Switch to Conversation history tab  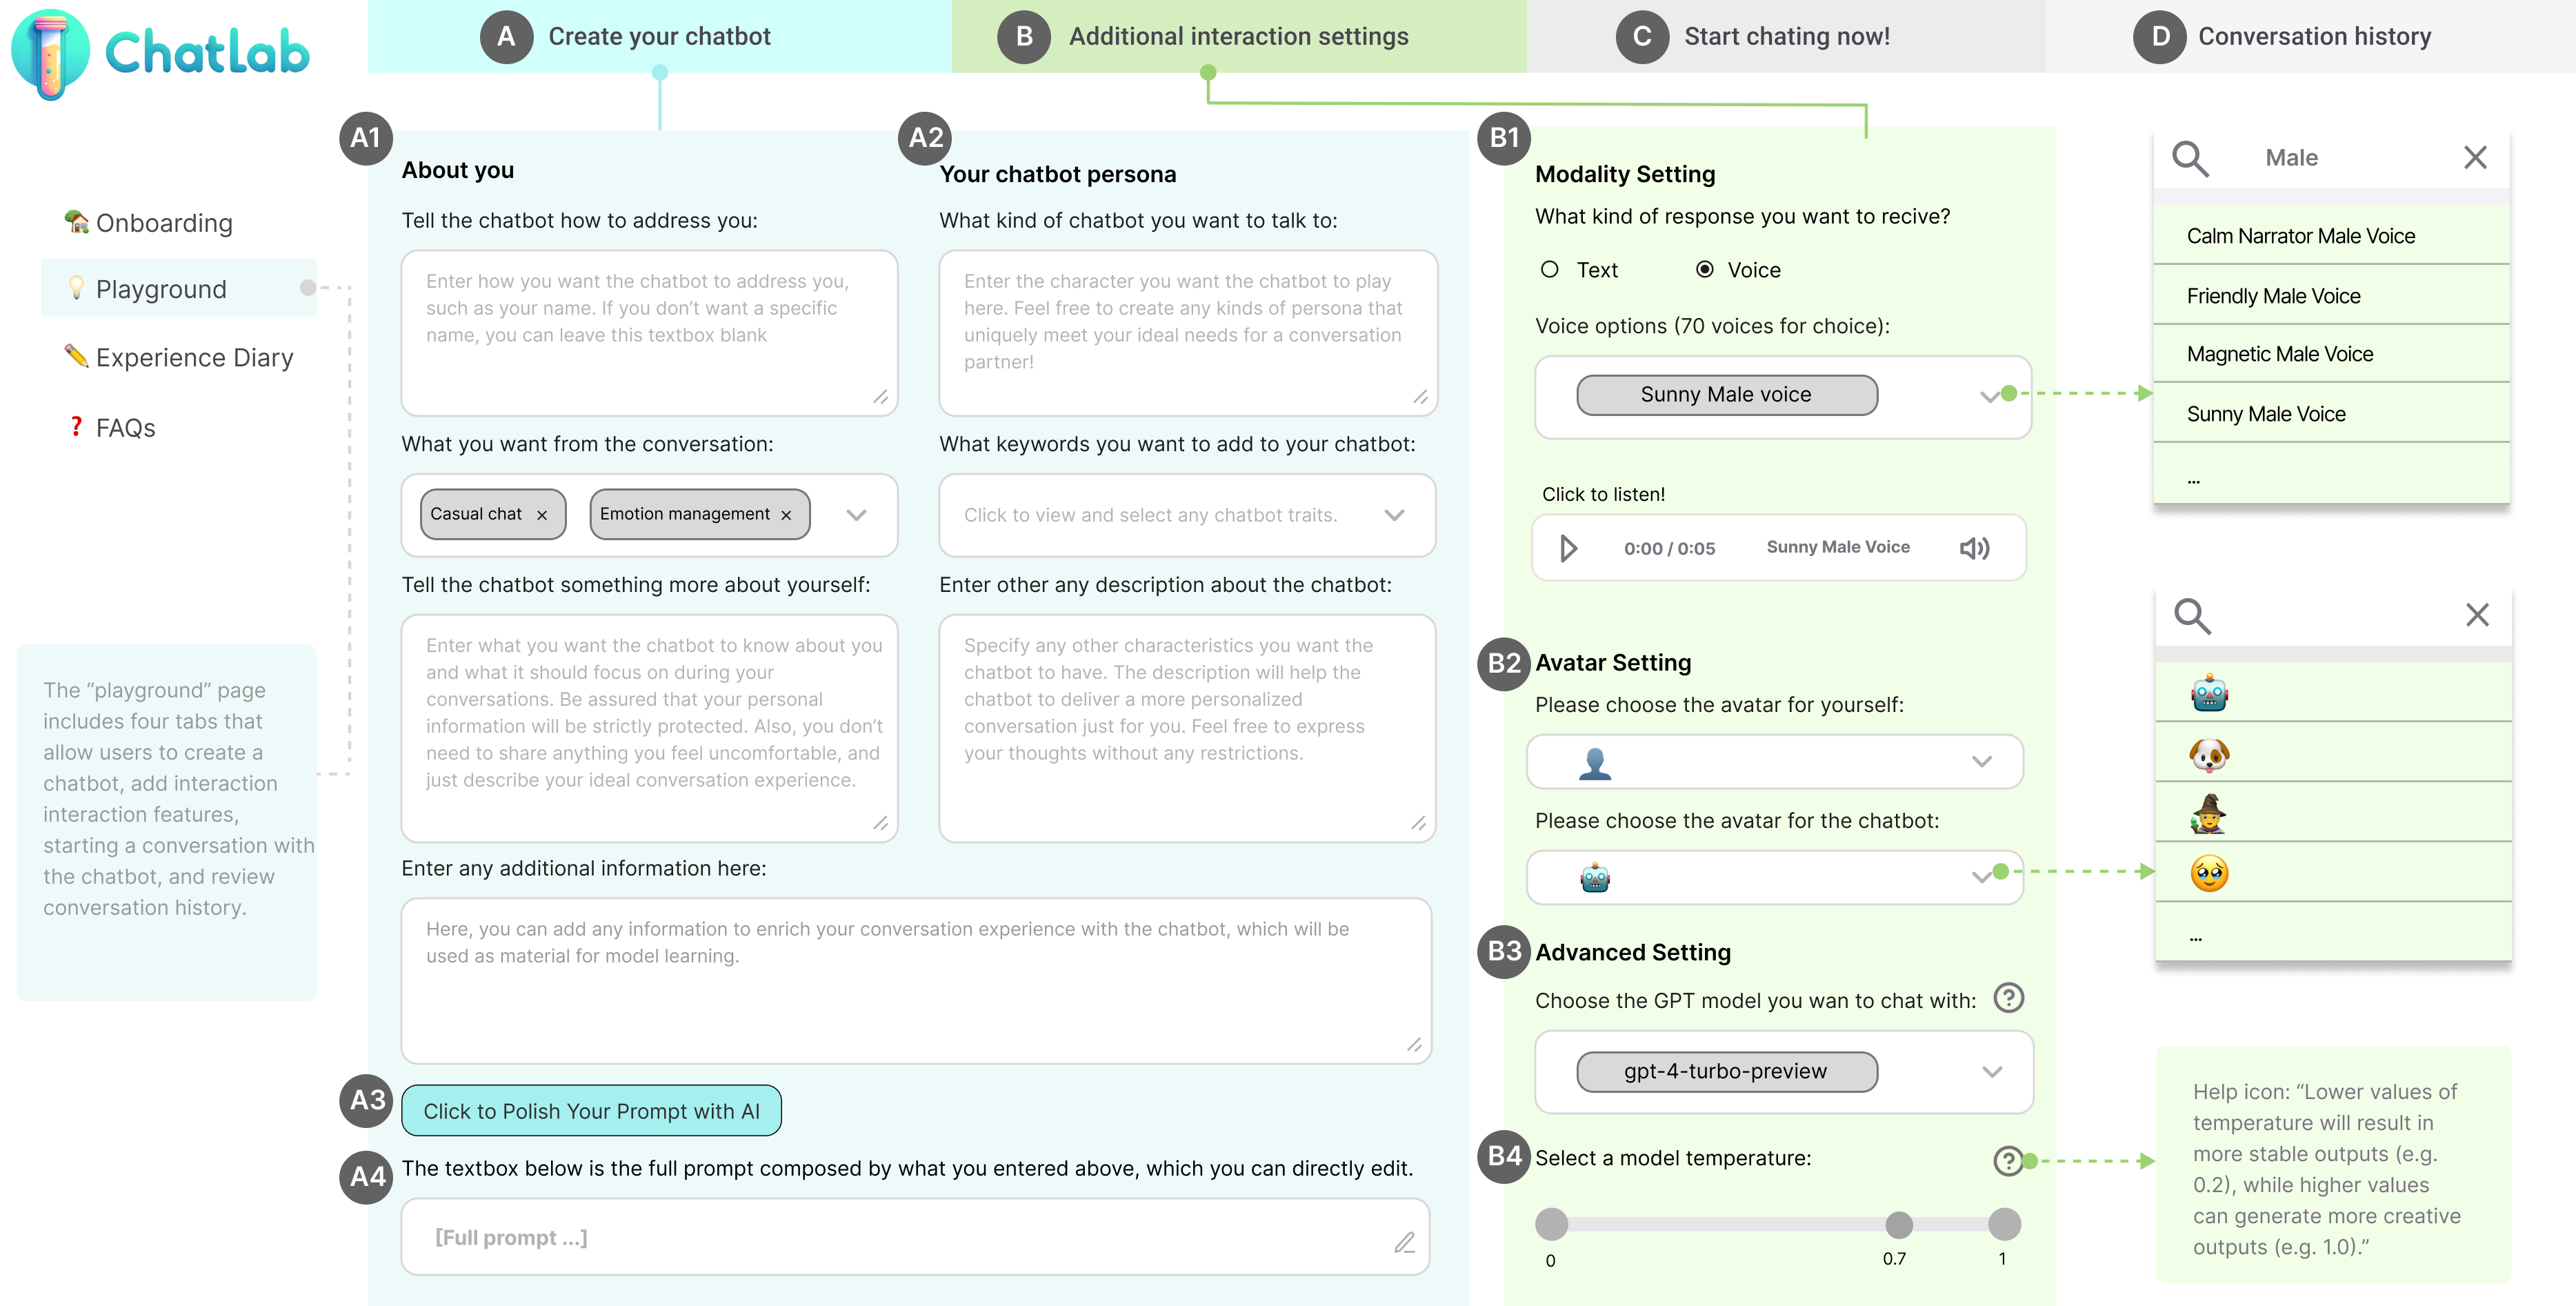[x=2312, y=37]
